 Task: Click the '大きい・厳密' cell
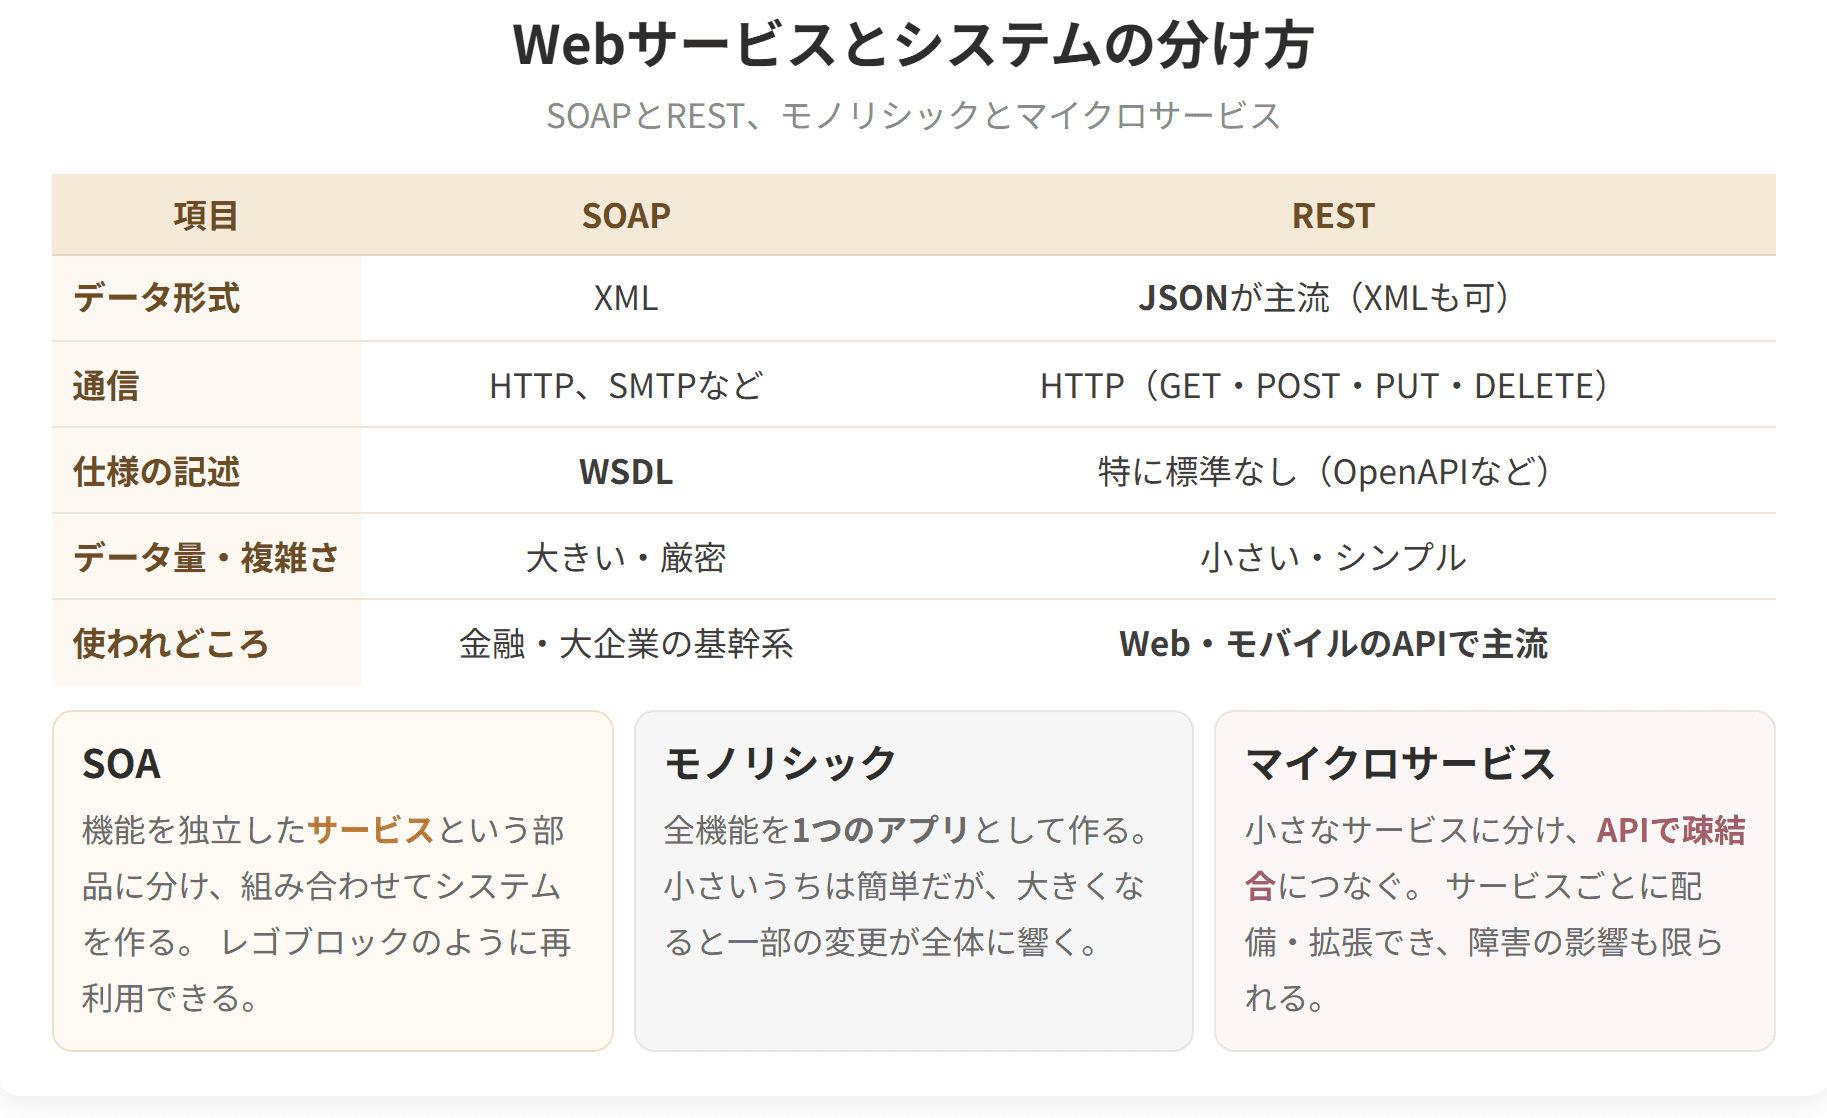pos(626,557)
